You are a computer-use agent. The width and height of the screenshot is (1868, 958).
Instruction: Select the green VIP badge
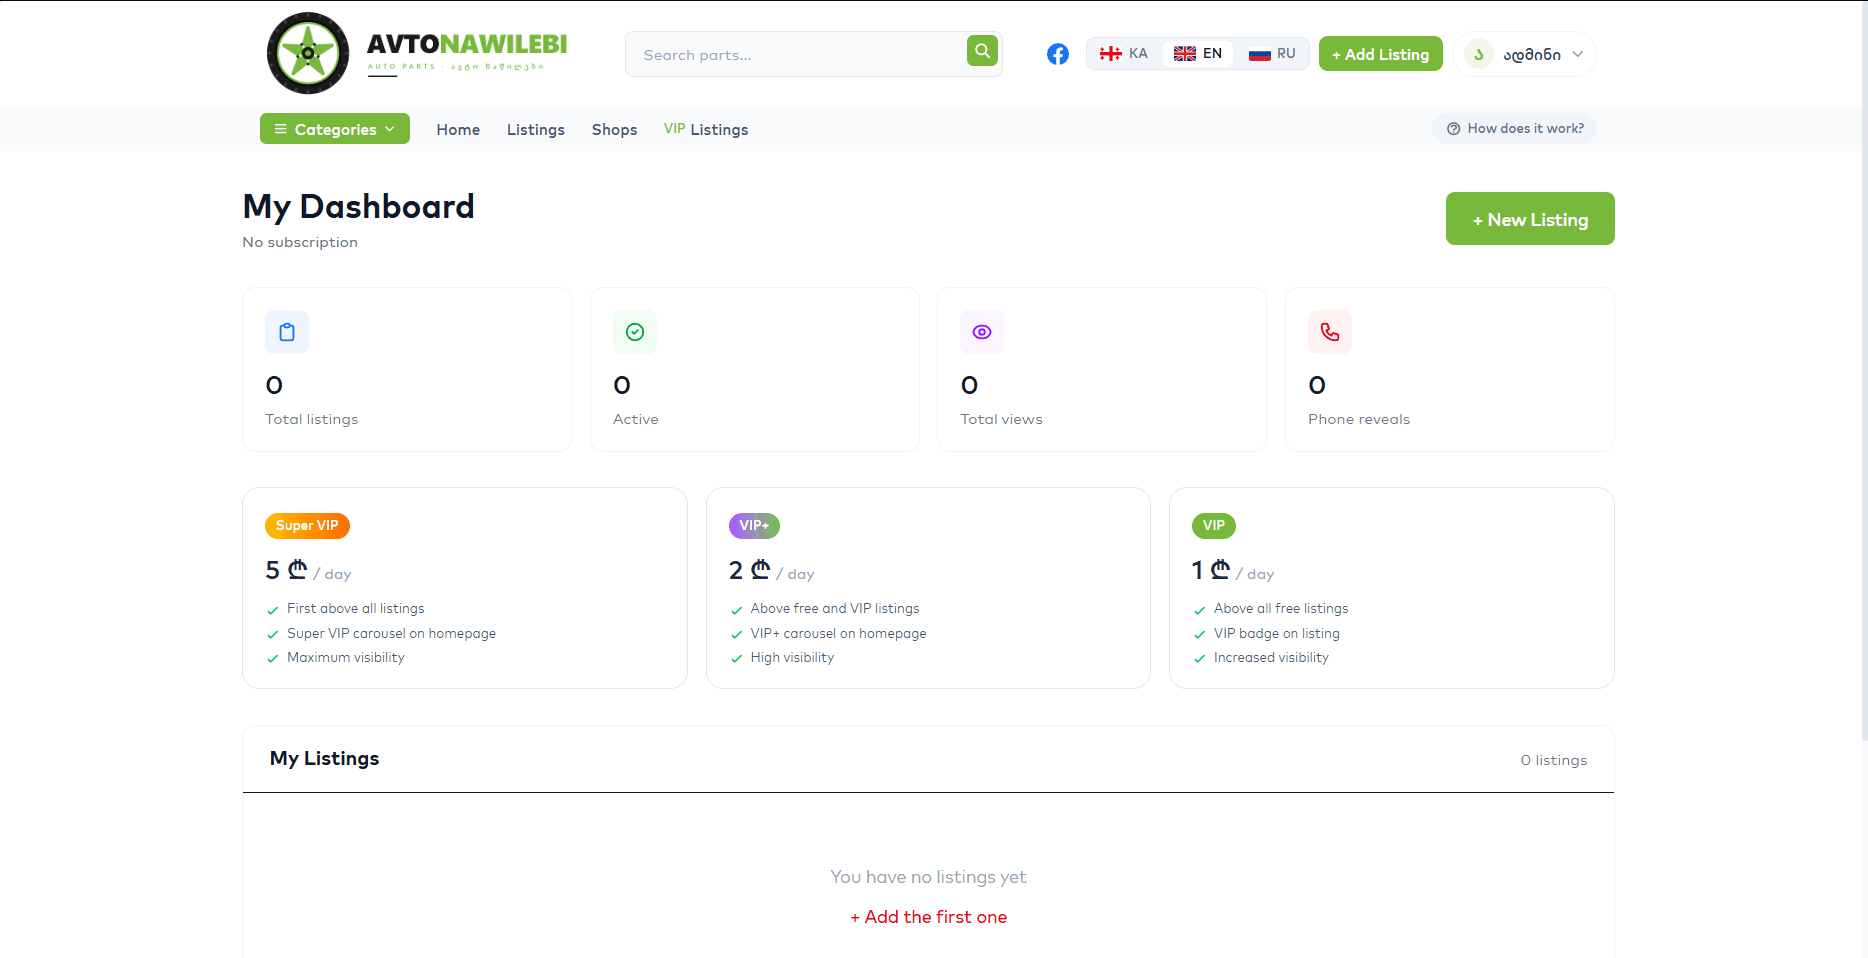pos(1214,526)
